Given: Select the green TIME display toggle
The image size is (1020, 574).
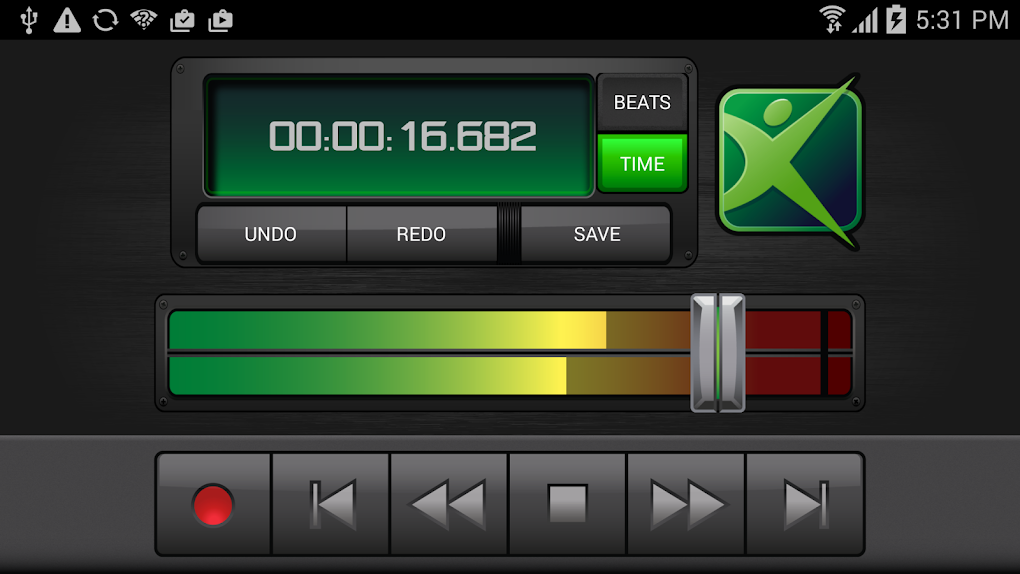Looking at the screenshot, I should coord(642,163).
